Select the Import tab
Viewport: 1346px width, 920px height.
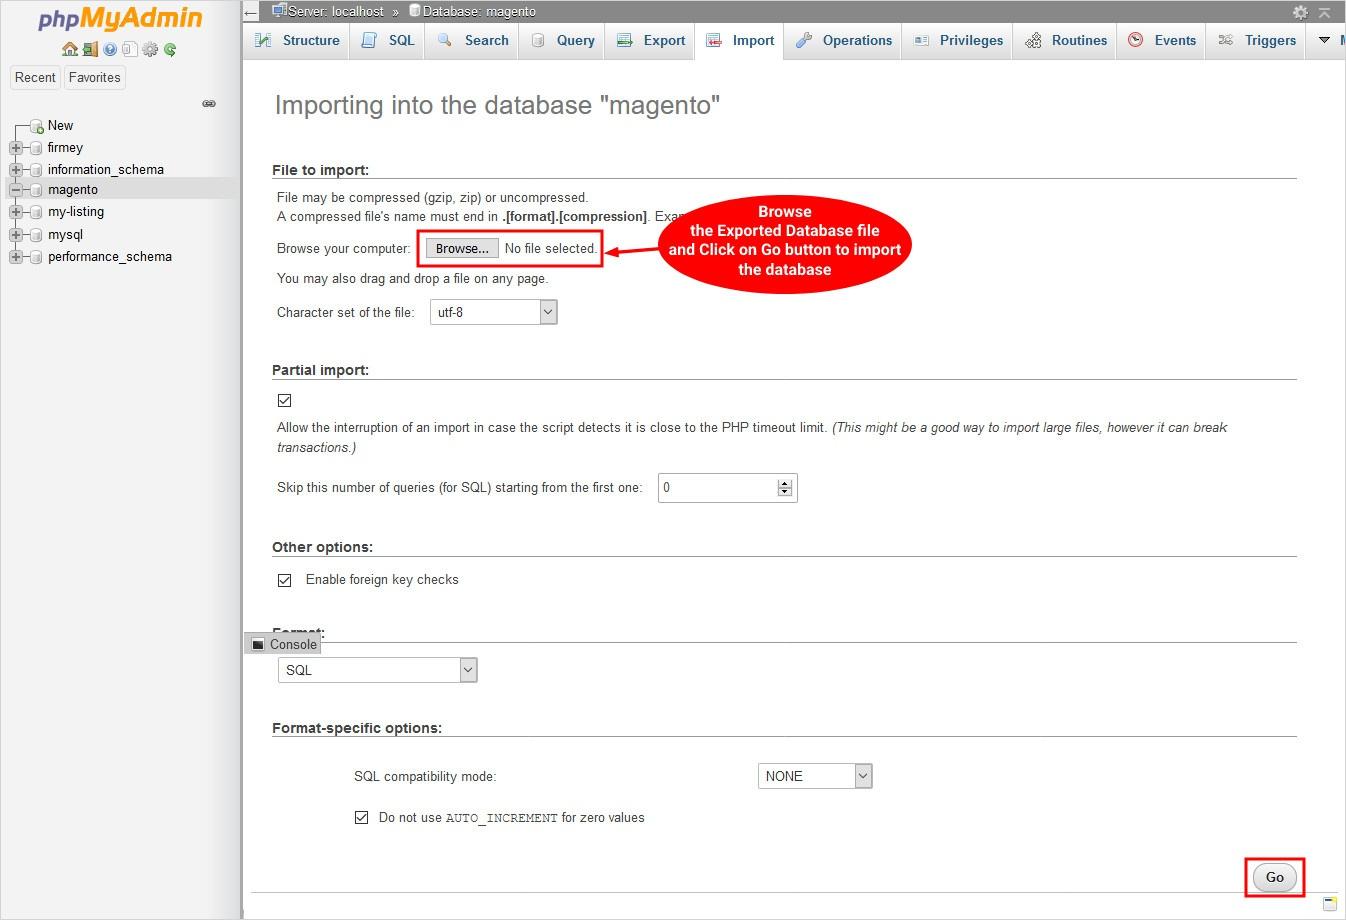(740, 41)
